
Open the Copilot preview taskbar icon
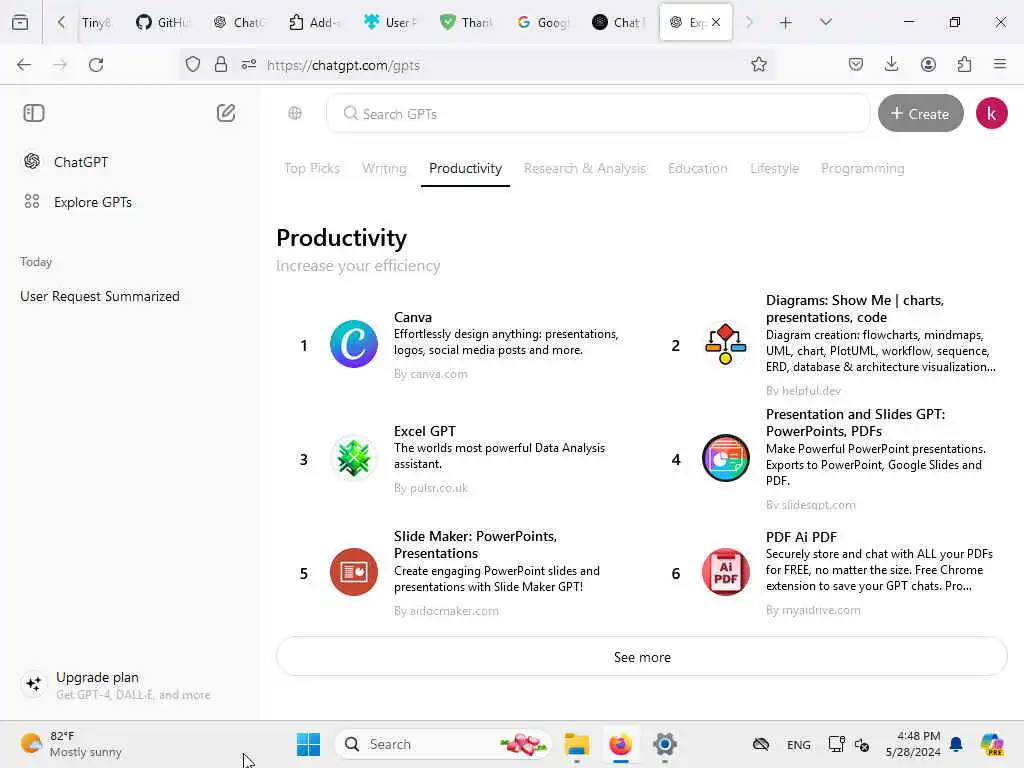pos(991,744)
